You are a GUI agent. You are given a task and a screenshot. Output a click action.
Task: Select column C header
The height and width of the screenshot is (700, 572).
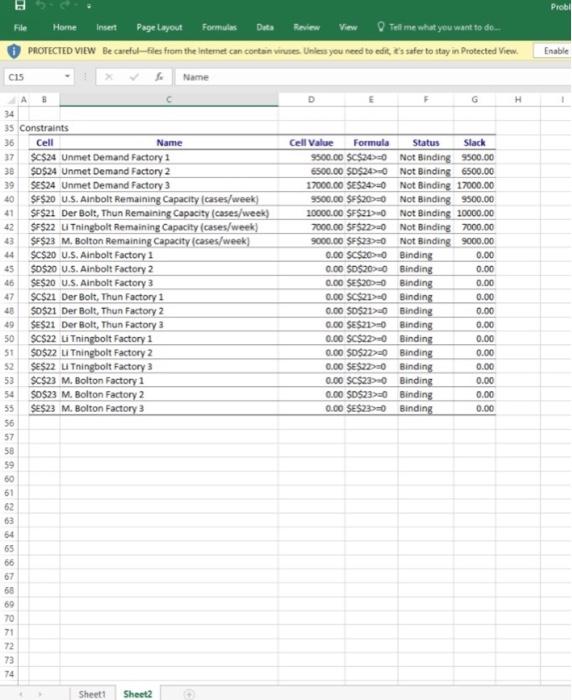[x=169, y=100]
